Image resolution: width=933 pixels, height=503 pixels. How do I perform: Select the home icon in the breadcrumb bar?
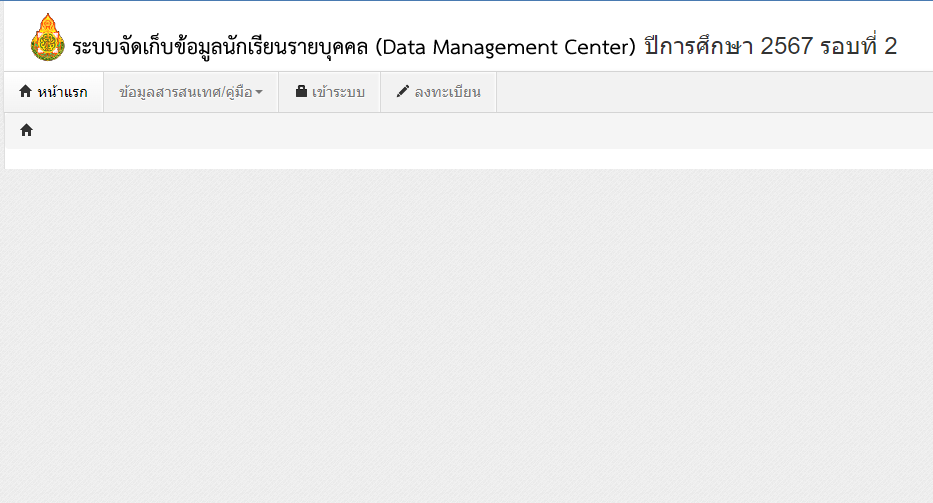27,130
